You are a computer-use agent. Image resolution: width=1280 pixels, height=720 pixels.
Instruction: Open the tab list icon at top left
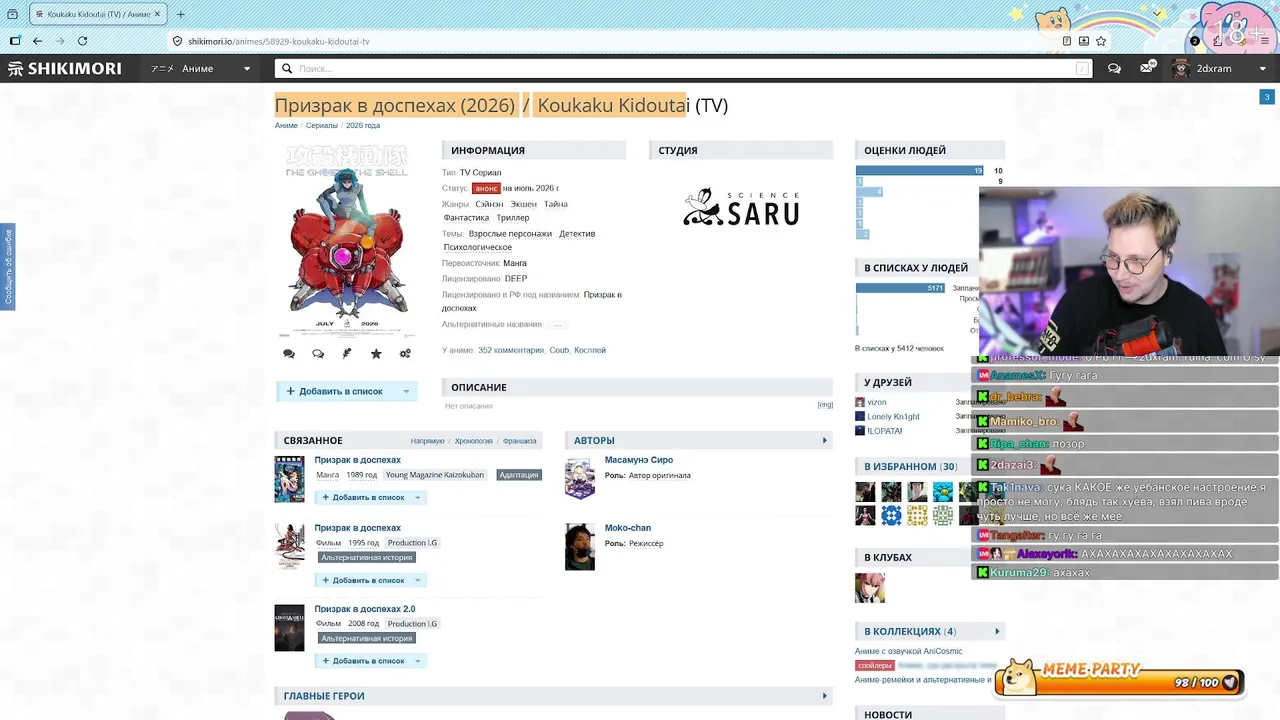(x=12, y=14)
